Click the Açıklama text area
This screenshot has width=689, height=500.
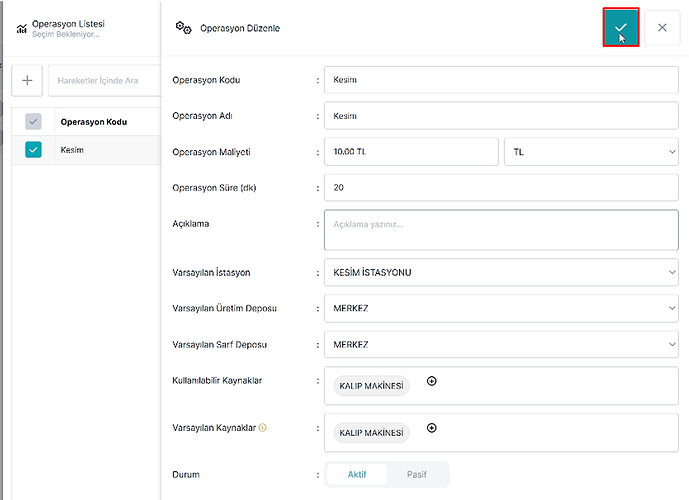point(501,230)
